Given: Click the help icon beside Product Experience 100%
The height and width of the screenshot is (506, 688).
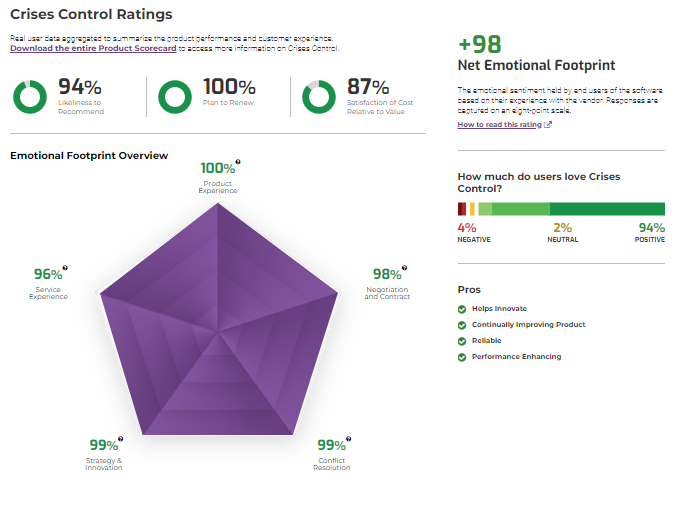Looking at the screenshot, I should [238, 161].
